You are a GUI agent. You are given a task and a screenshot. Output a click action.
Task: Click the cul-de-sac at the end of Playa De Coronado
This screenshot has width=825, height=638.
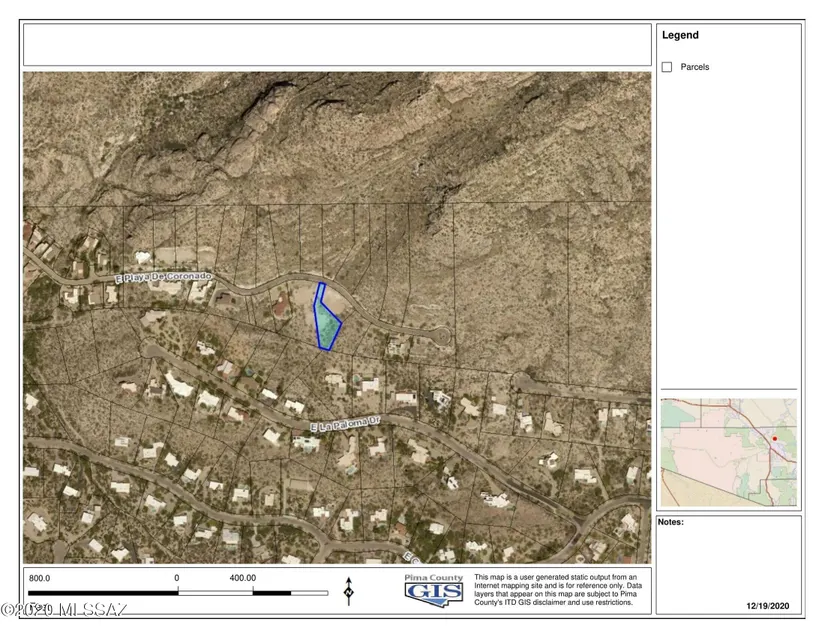pyautogui.click(x=438, y=337)
